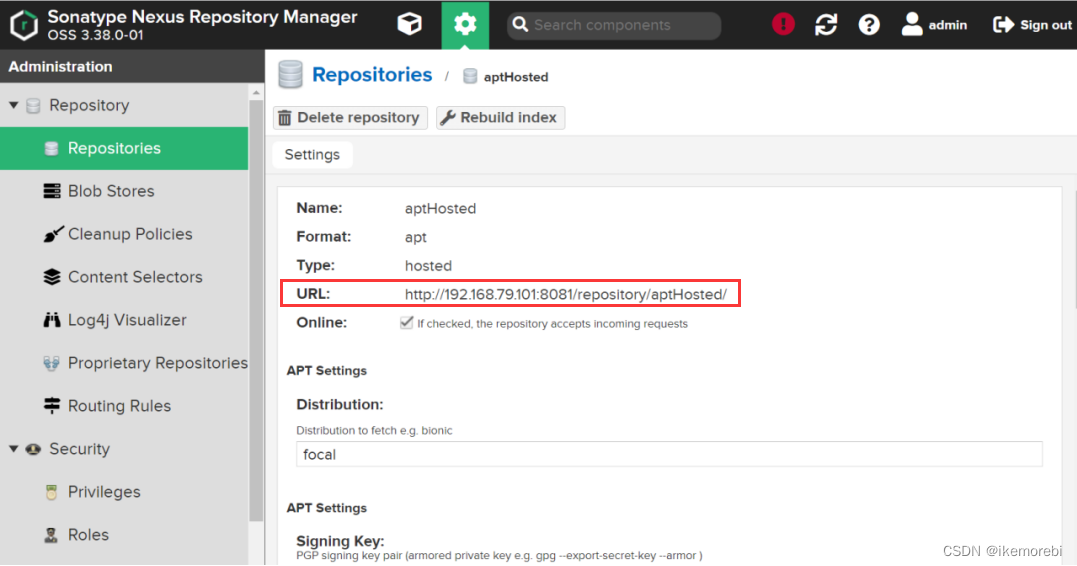Click the Repositories database icon in breadcrumb

(x=290, y=74)
